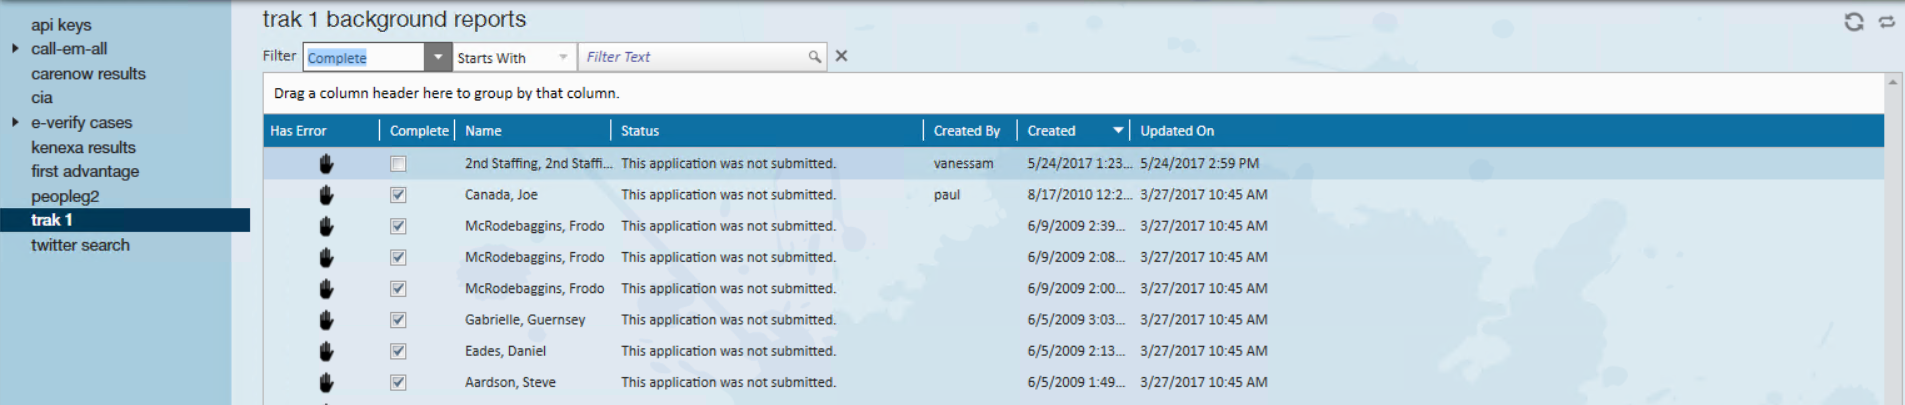Image resolution: width=1905 pixels, height=405 pixels.
Task: Click created-by value vanessam
Action: [x=963, y=164]
